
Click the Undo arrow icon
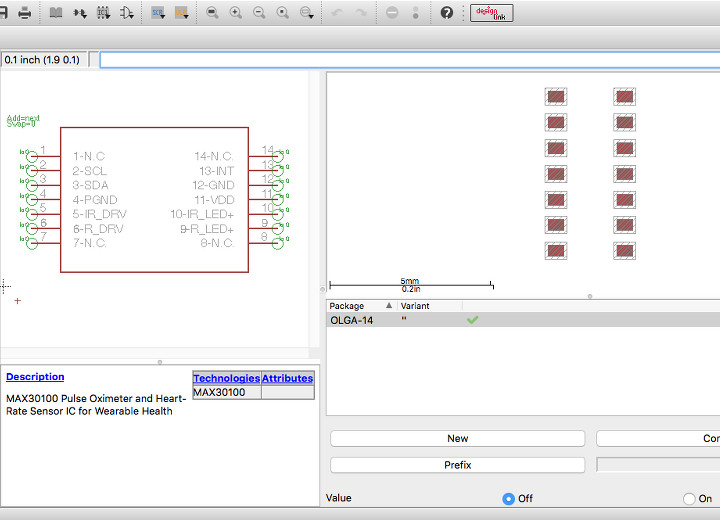[337, 13]
